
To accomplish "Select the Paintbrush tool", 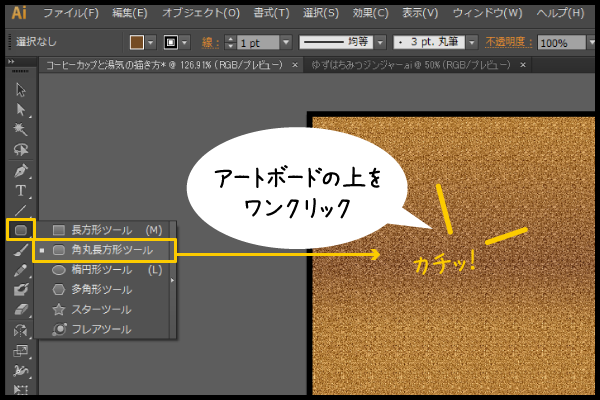I will pos(20,250).
